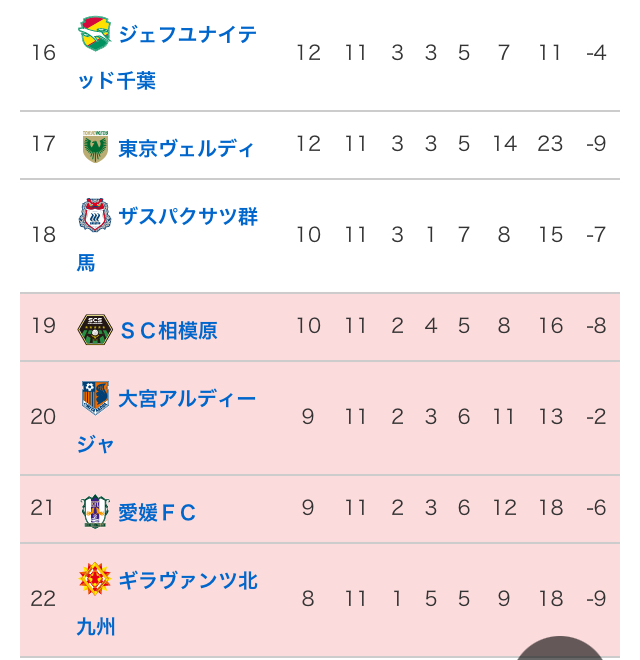This screenshot has height=660, width=640.
Task: Click the Thespakusatsu Gunma club emblem
Action: pos(94,215)
